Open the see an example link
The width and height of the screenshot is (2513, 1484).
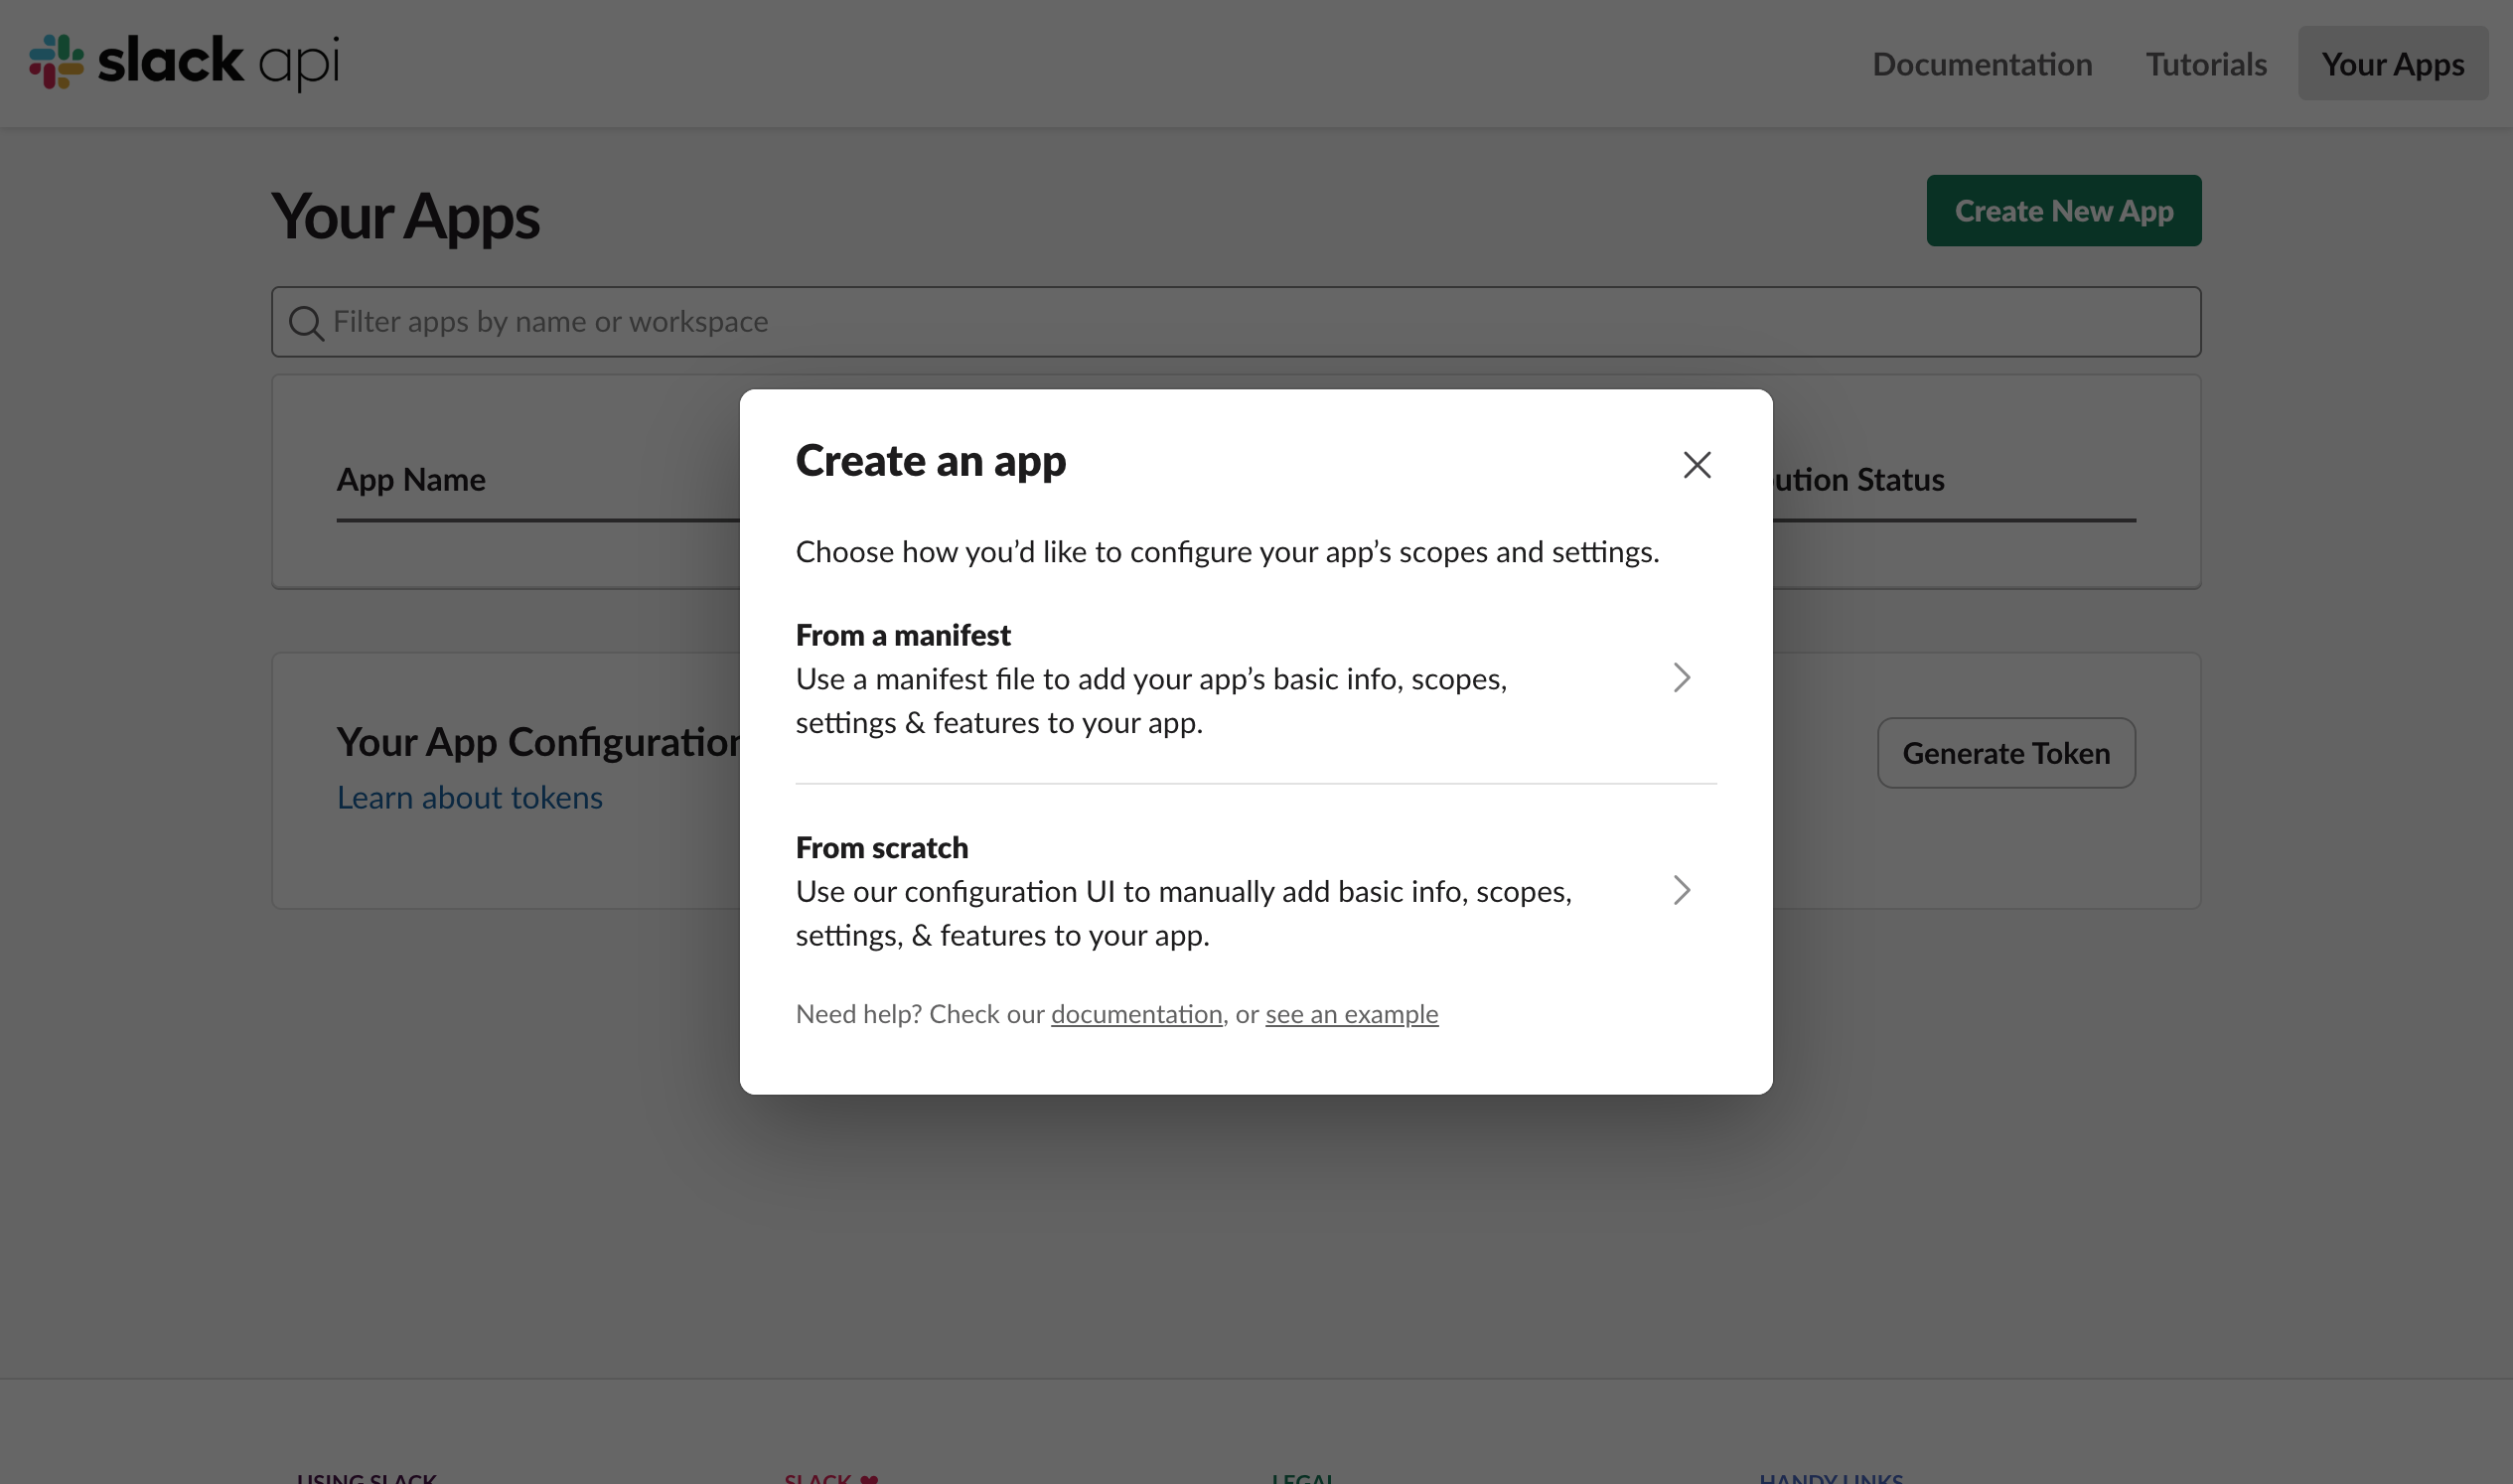pos(1351,1014)
